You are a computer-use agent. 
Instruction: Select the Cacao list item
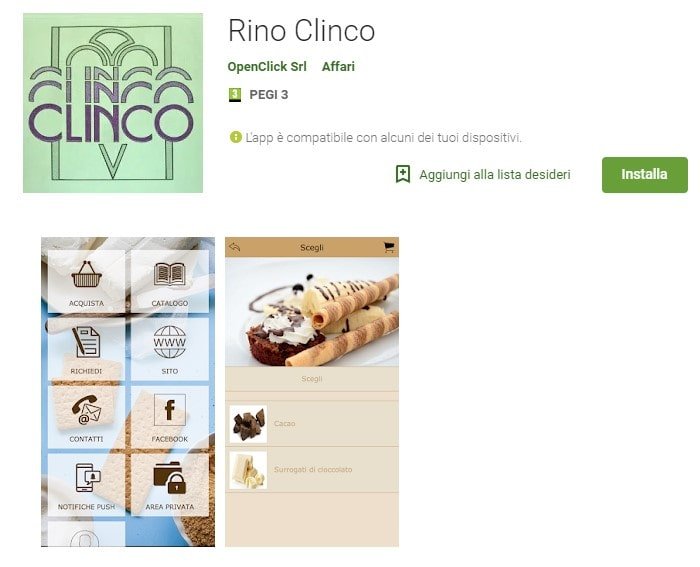[312, 423]
